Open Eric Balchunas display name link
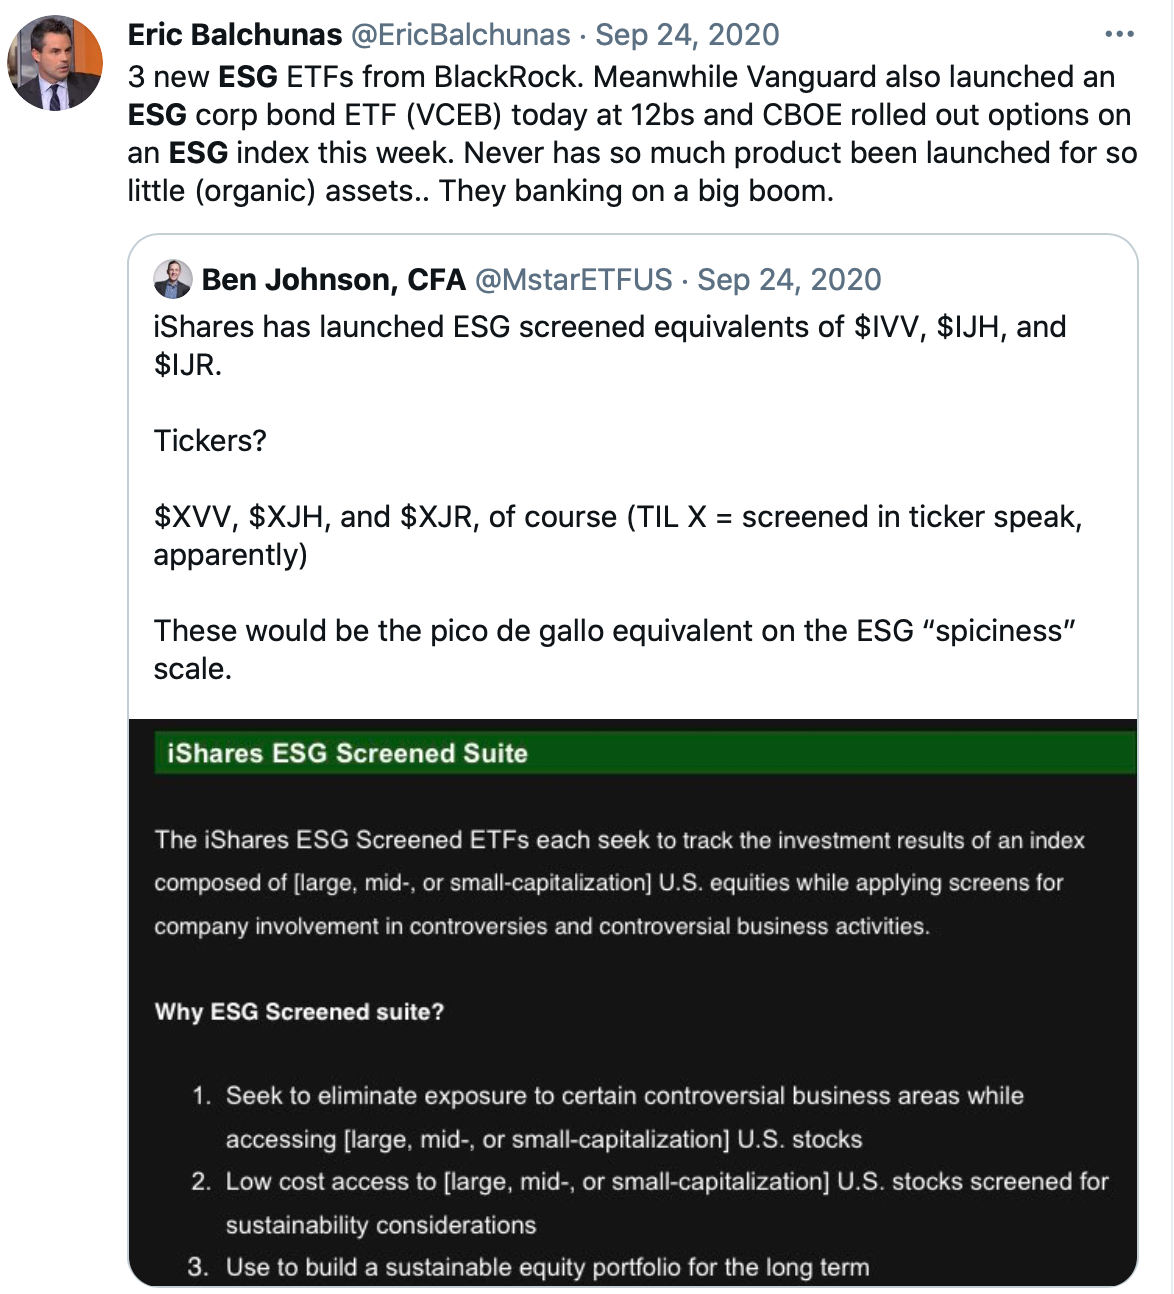The image size is (1174, 1294). click(x=235, y=35)
